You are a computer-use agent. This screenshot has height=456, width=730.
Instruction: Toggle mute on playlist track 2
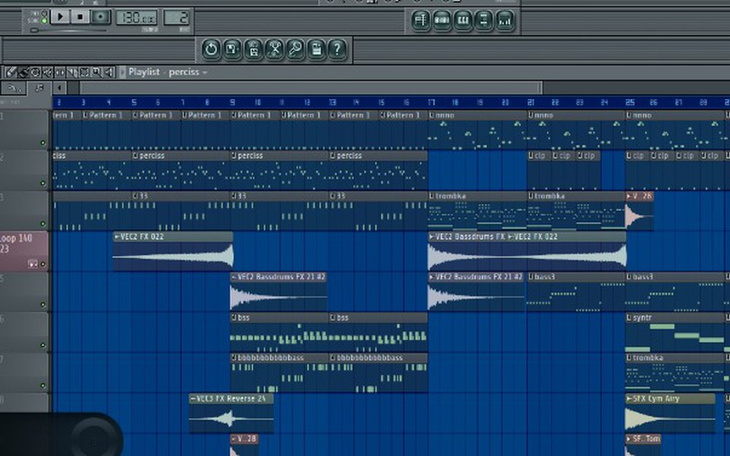[x=43, y=184]
